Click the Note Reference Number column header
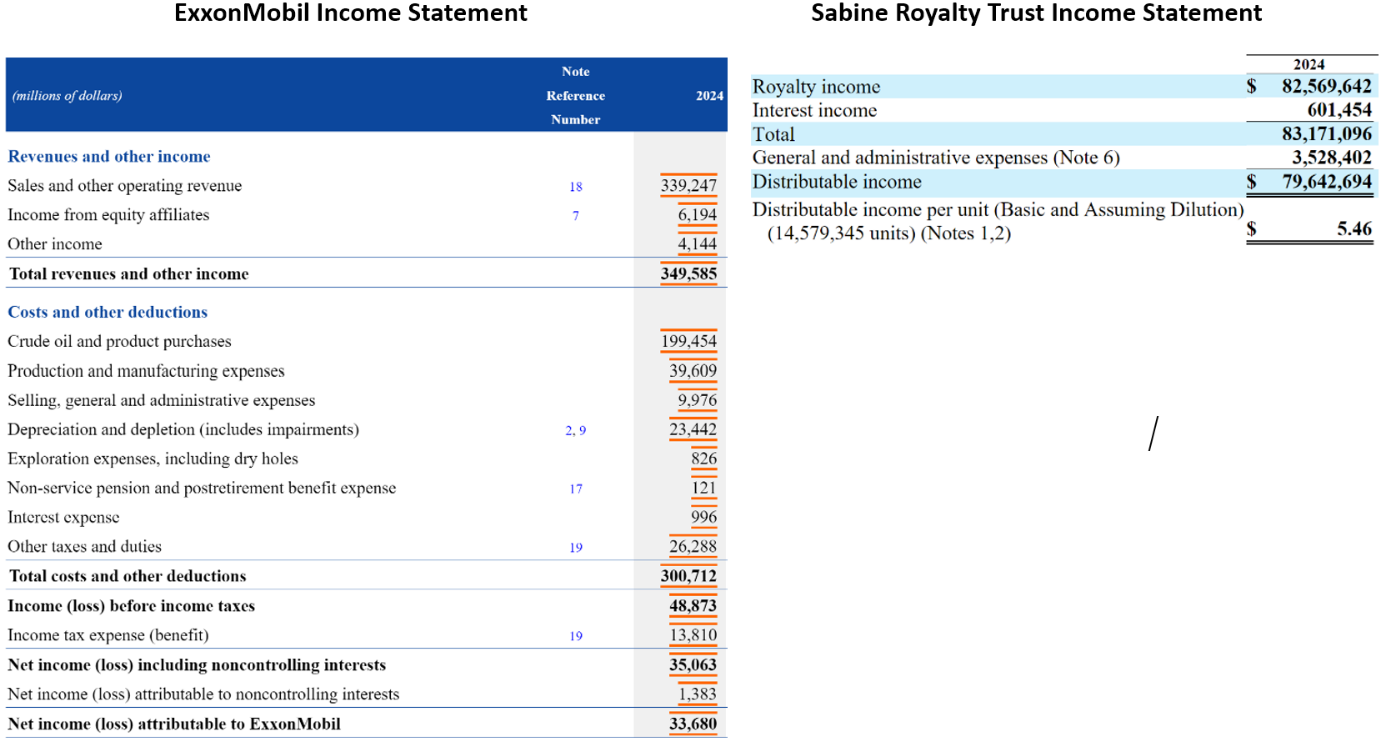 [575, 96]
